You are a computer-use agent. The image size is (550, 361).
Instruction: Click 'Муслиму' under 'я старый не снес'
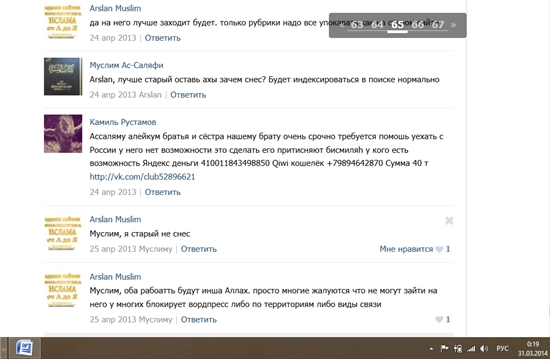point(155,249)
